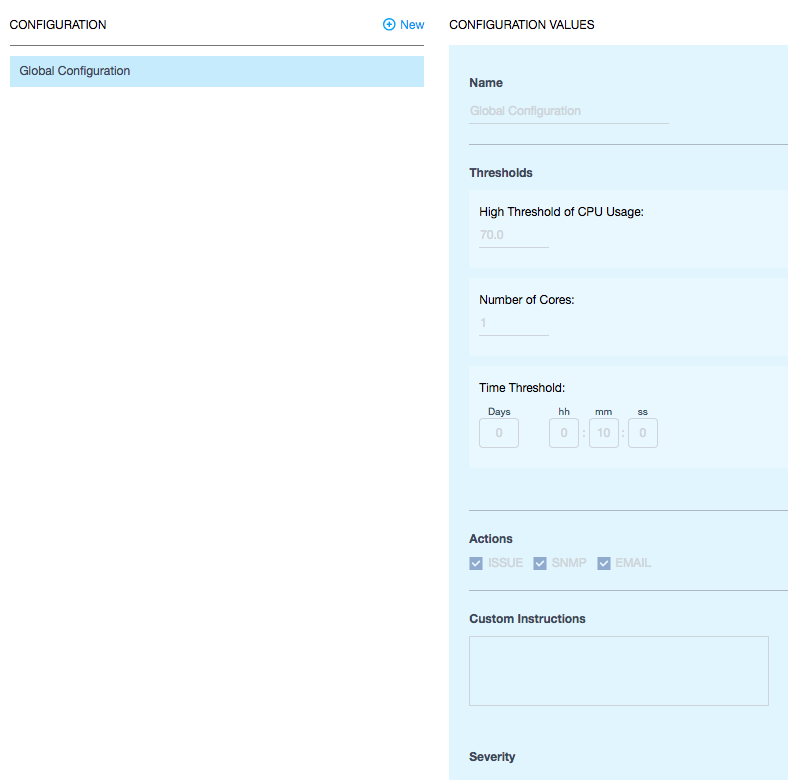Click the Time Threshold label
The width and height of the screenshot is (788, 780).
click(x=522, y=388)
